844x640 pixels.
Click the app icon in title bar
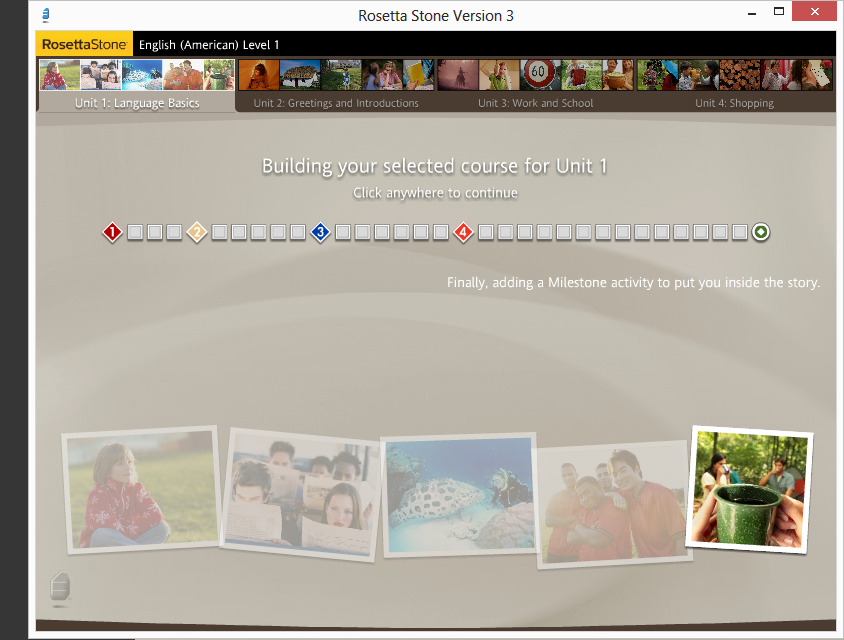[48, 15]
